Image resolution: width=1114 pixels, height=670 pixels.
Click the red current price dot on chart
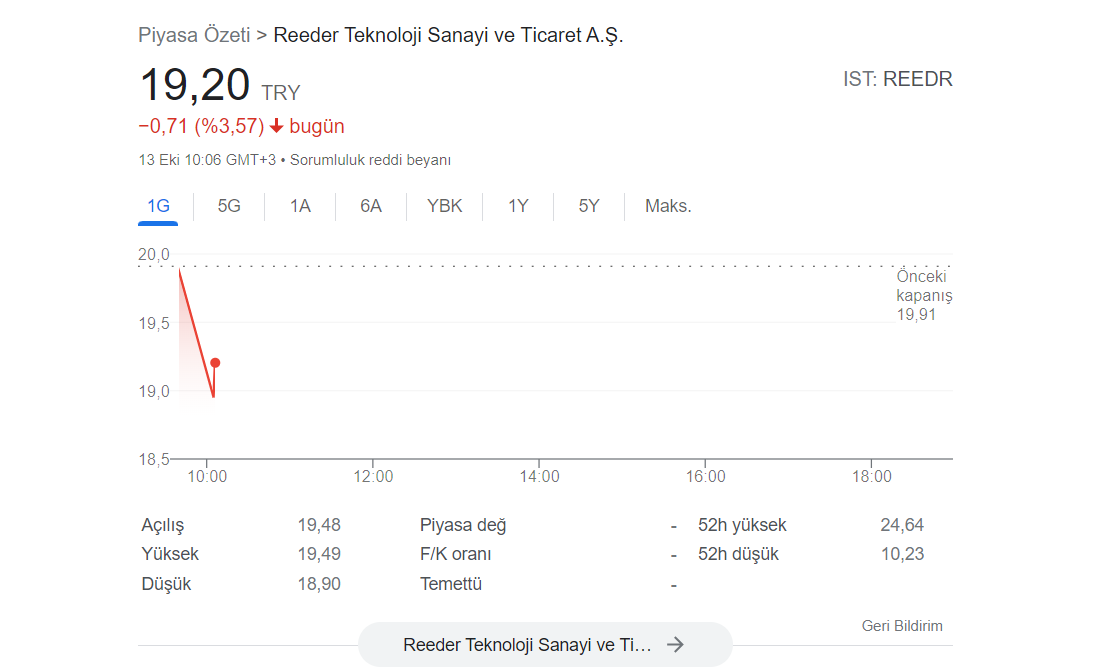(x=215, y=363)
